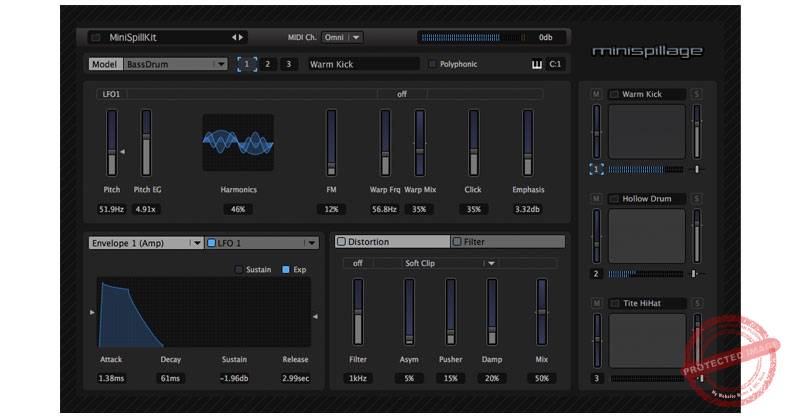Solo the Warm Kick channel
Screen dimensions: 800x417
point(696,94)
